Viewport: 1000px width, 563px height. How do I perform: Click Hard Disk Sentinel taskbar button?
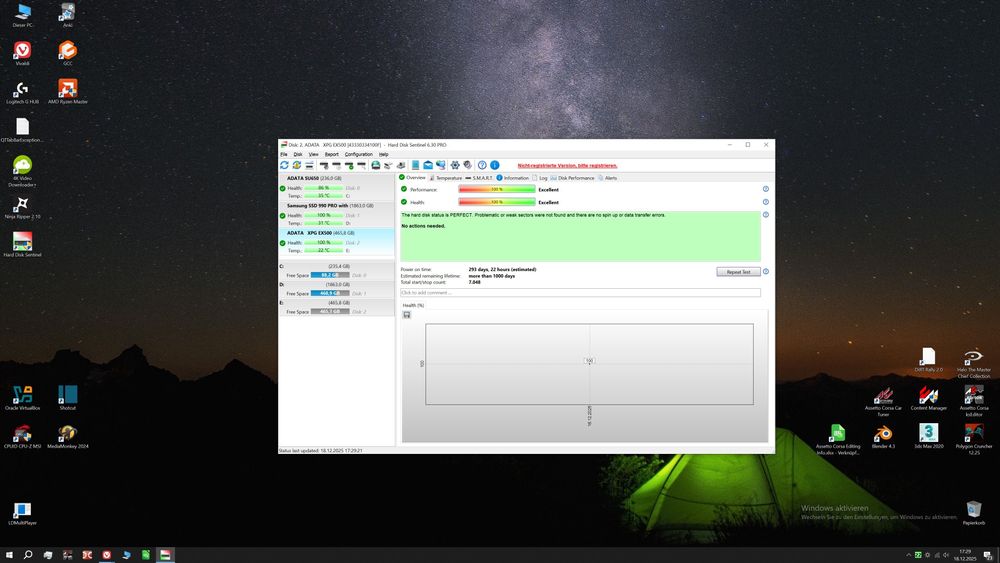165,555
